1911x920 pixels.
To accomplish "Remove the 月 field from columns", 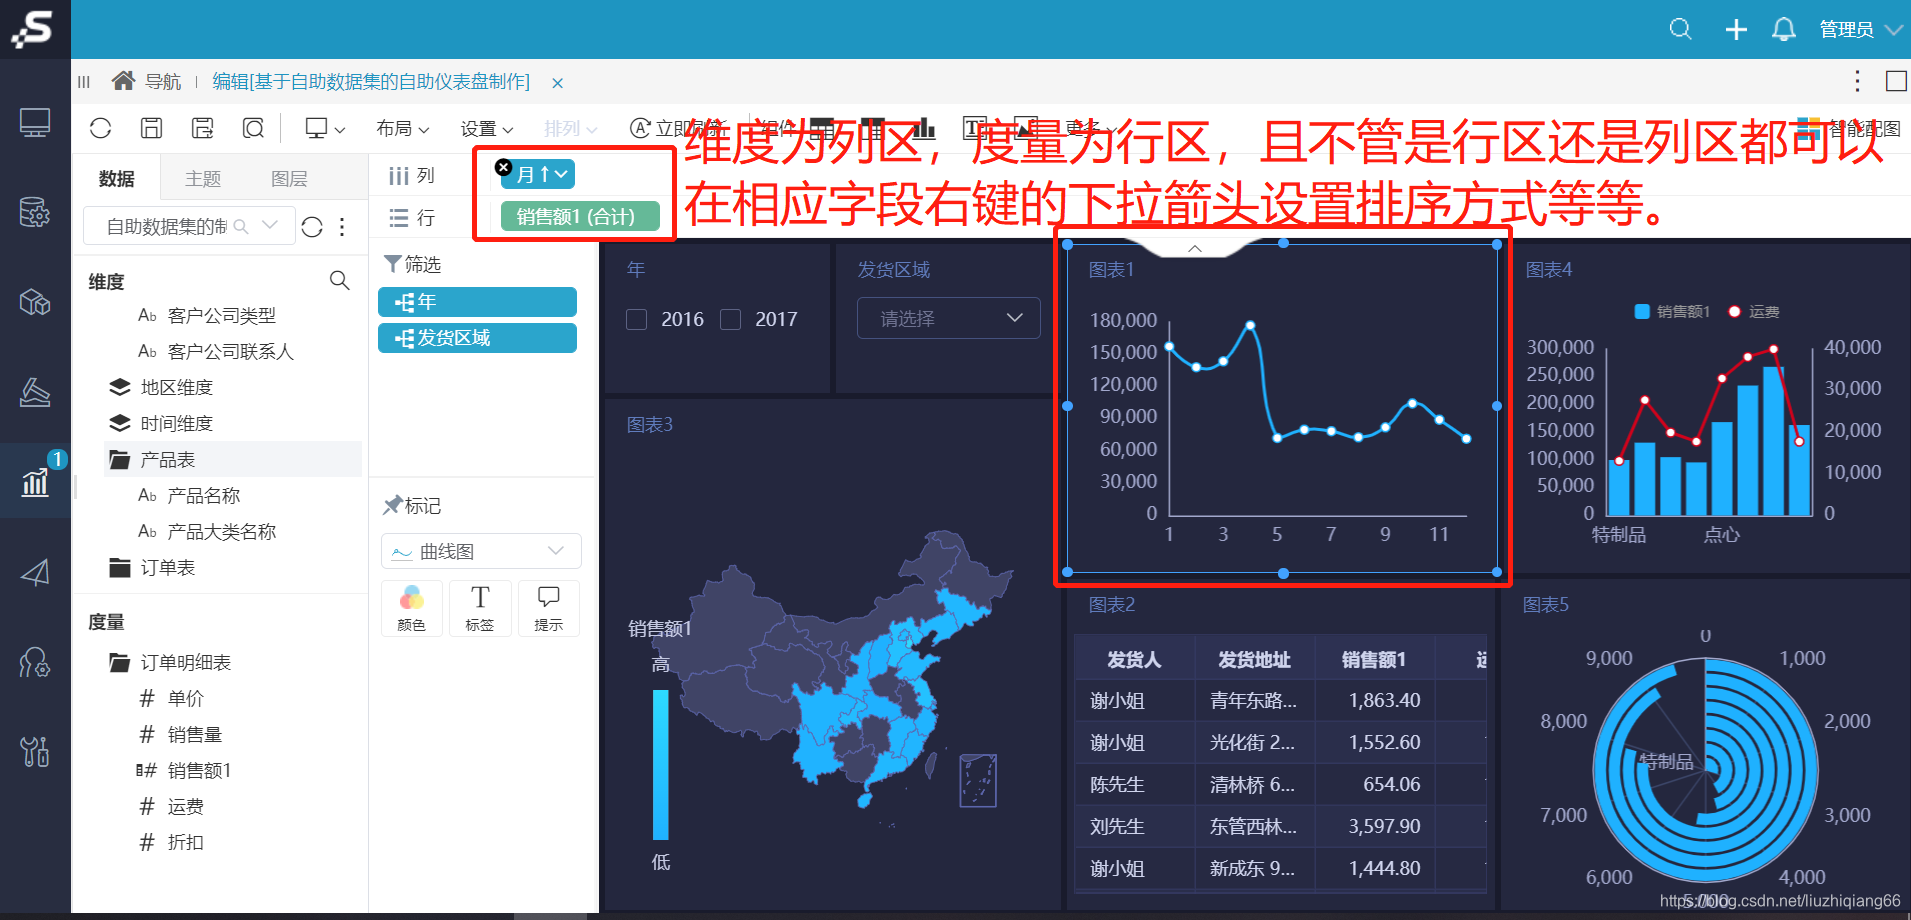I will point(504,167).
